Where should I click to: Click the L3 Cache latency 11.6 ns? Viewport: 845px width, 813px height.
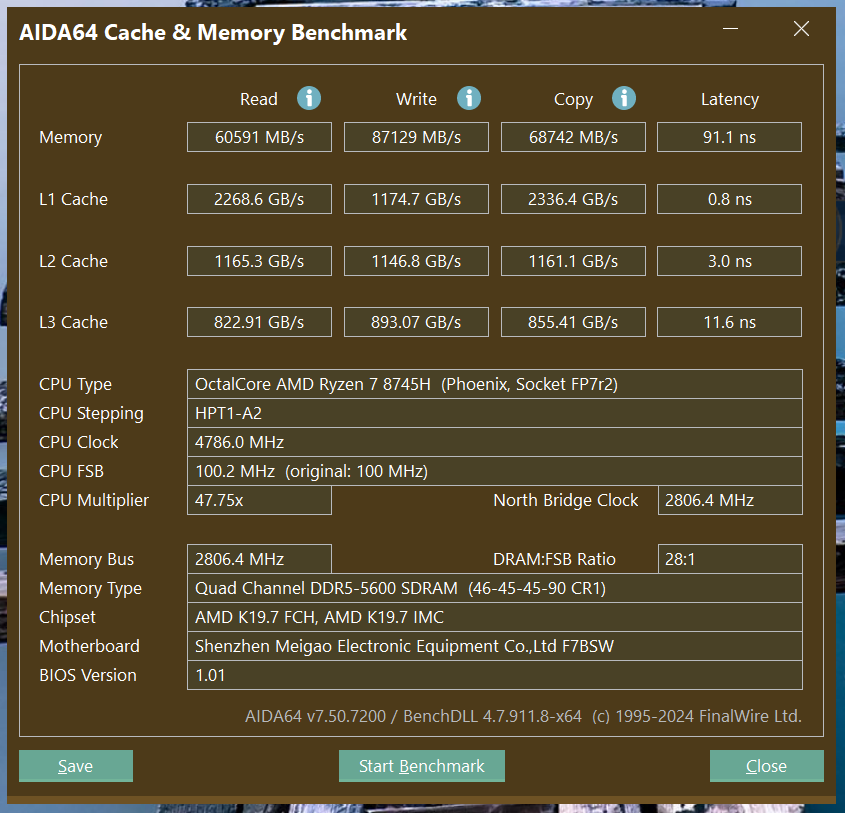coord(729,322)
